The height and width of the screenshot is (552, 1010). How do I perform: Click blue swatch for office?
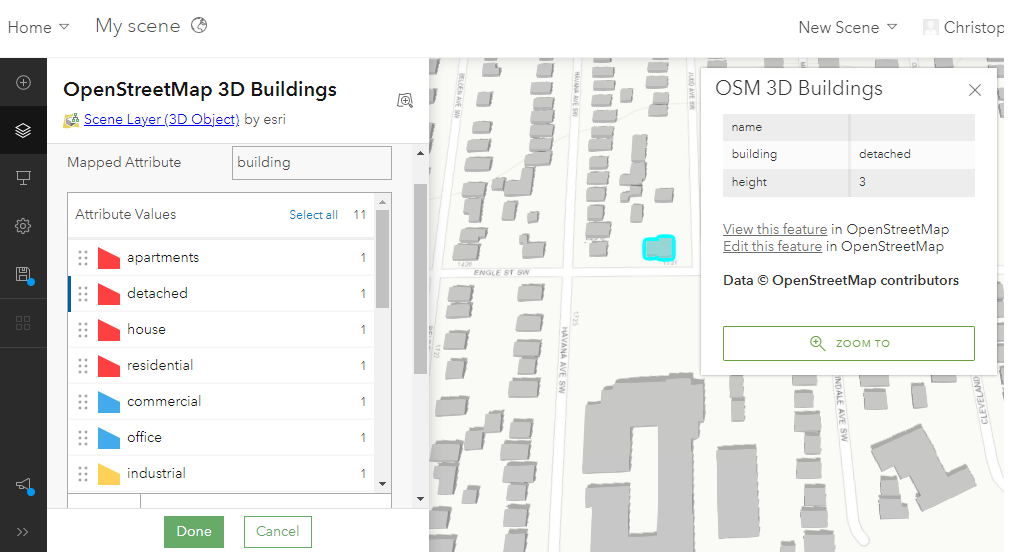(x=109, y=438)
